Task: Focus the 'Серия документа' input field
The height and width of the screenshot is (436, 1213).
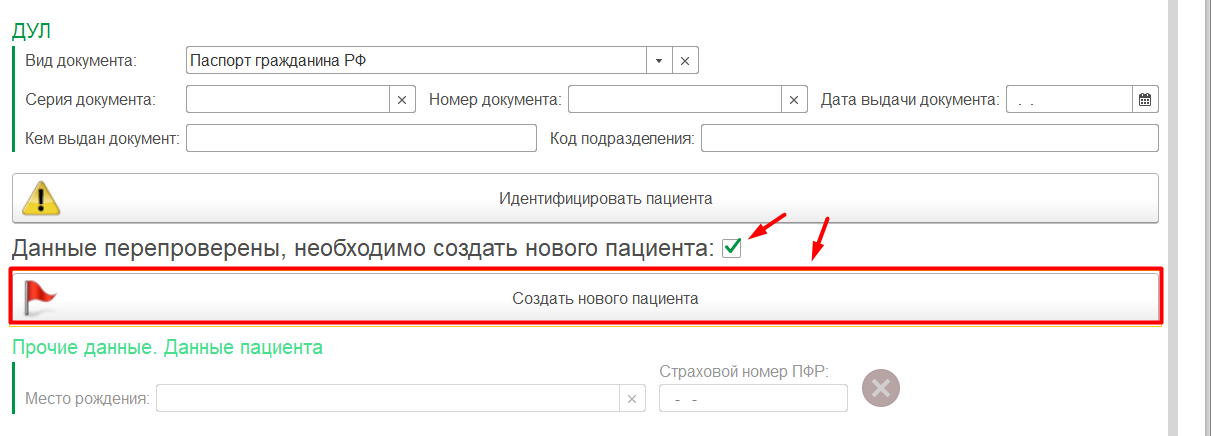Action: point(287,100)
